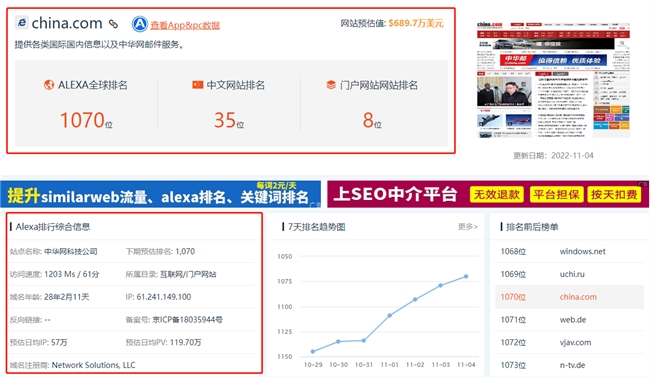Screen dimensions: 650x378
Task: Click the site valuation $689.7万美元
Action: coord(416,23)
